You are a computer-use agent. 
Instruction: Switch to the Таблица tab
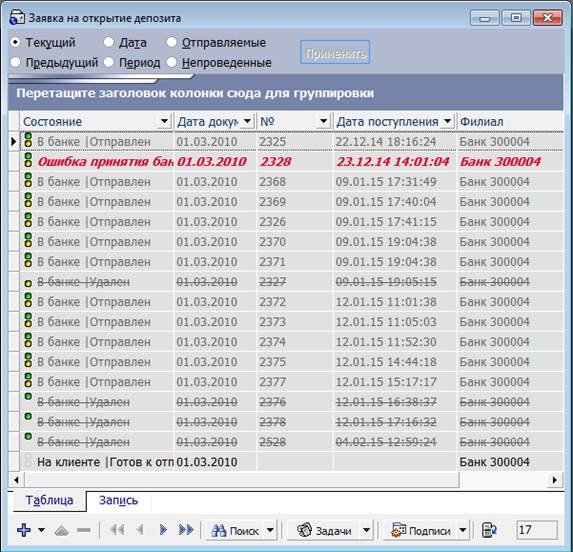pyautogui.click(x=49, y=500)
